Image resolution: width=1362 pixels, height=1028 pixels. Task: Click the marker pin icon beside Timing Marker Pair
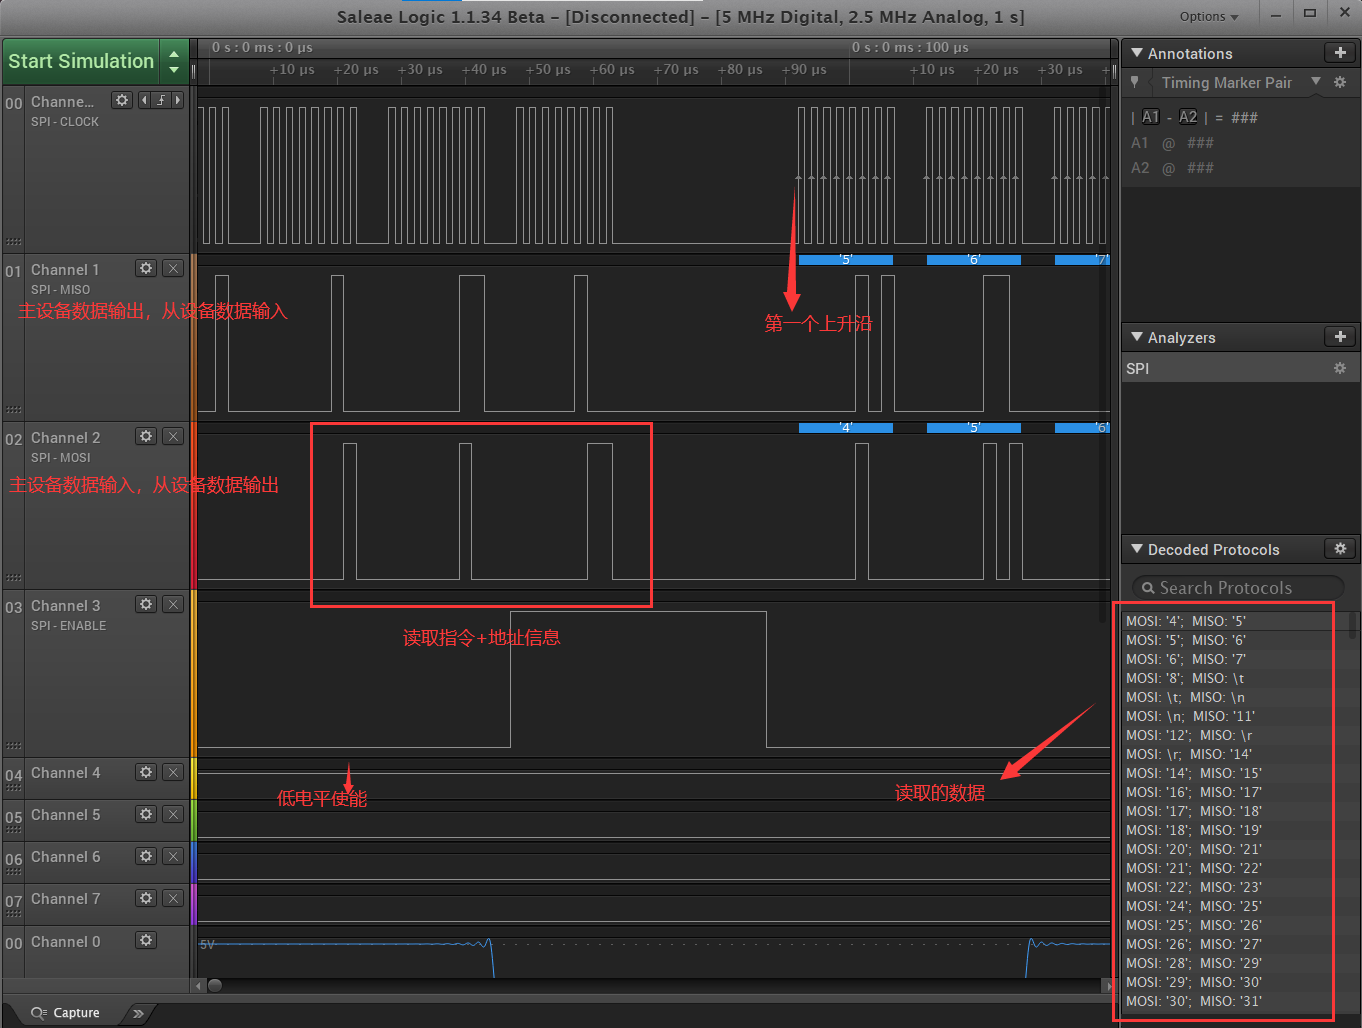click(x=1135, y=82)
